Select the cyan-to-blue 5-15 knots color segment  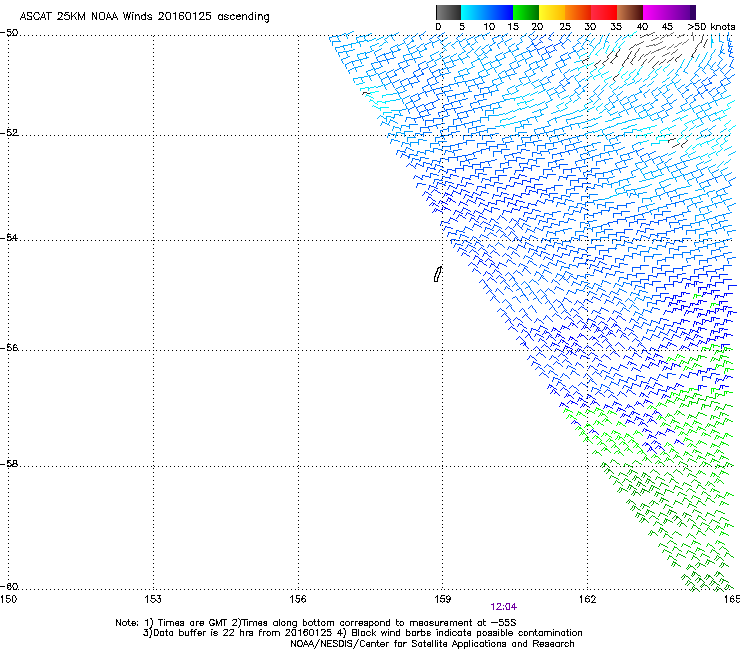tap(487, 12)
